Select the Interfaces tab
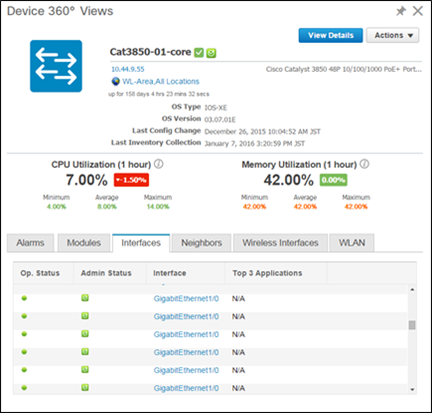The width and height of the screenshot is (439, 419). point(141,243)
